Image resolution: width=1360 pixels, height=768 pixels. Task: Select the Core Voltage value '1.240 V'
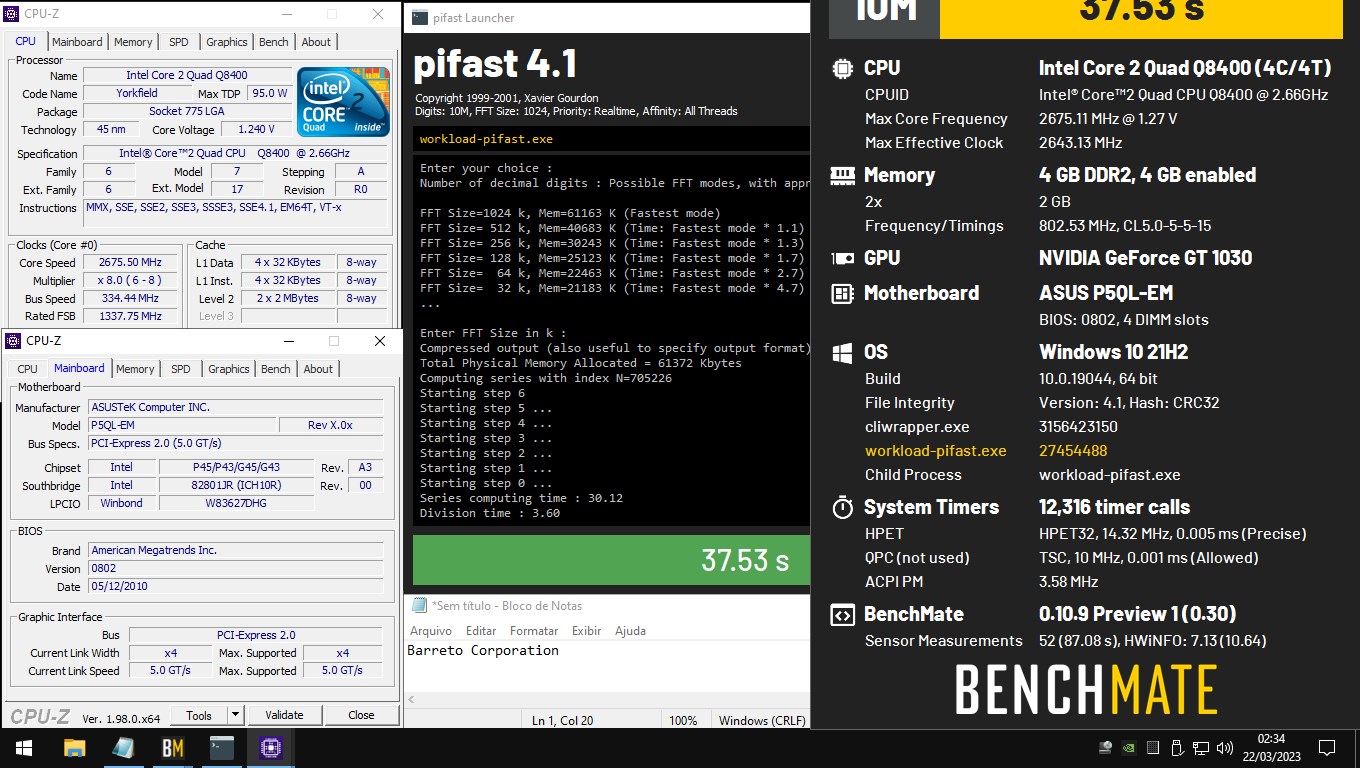(256, 130)
